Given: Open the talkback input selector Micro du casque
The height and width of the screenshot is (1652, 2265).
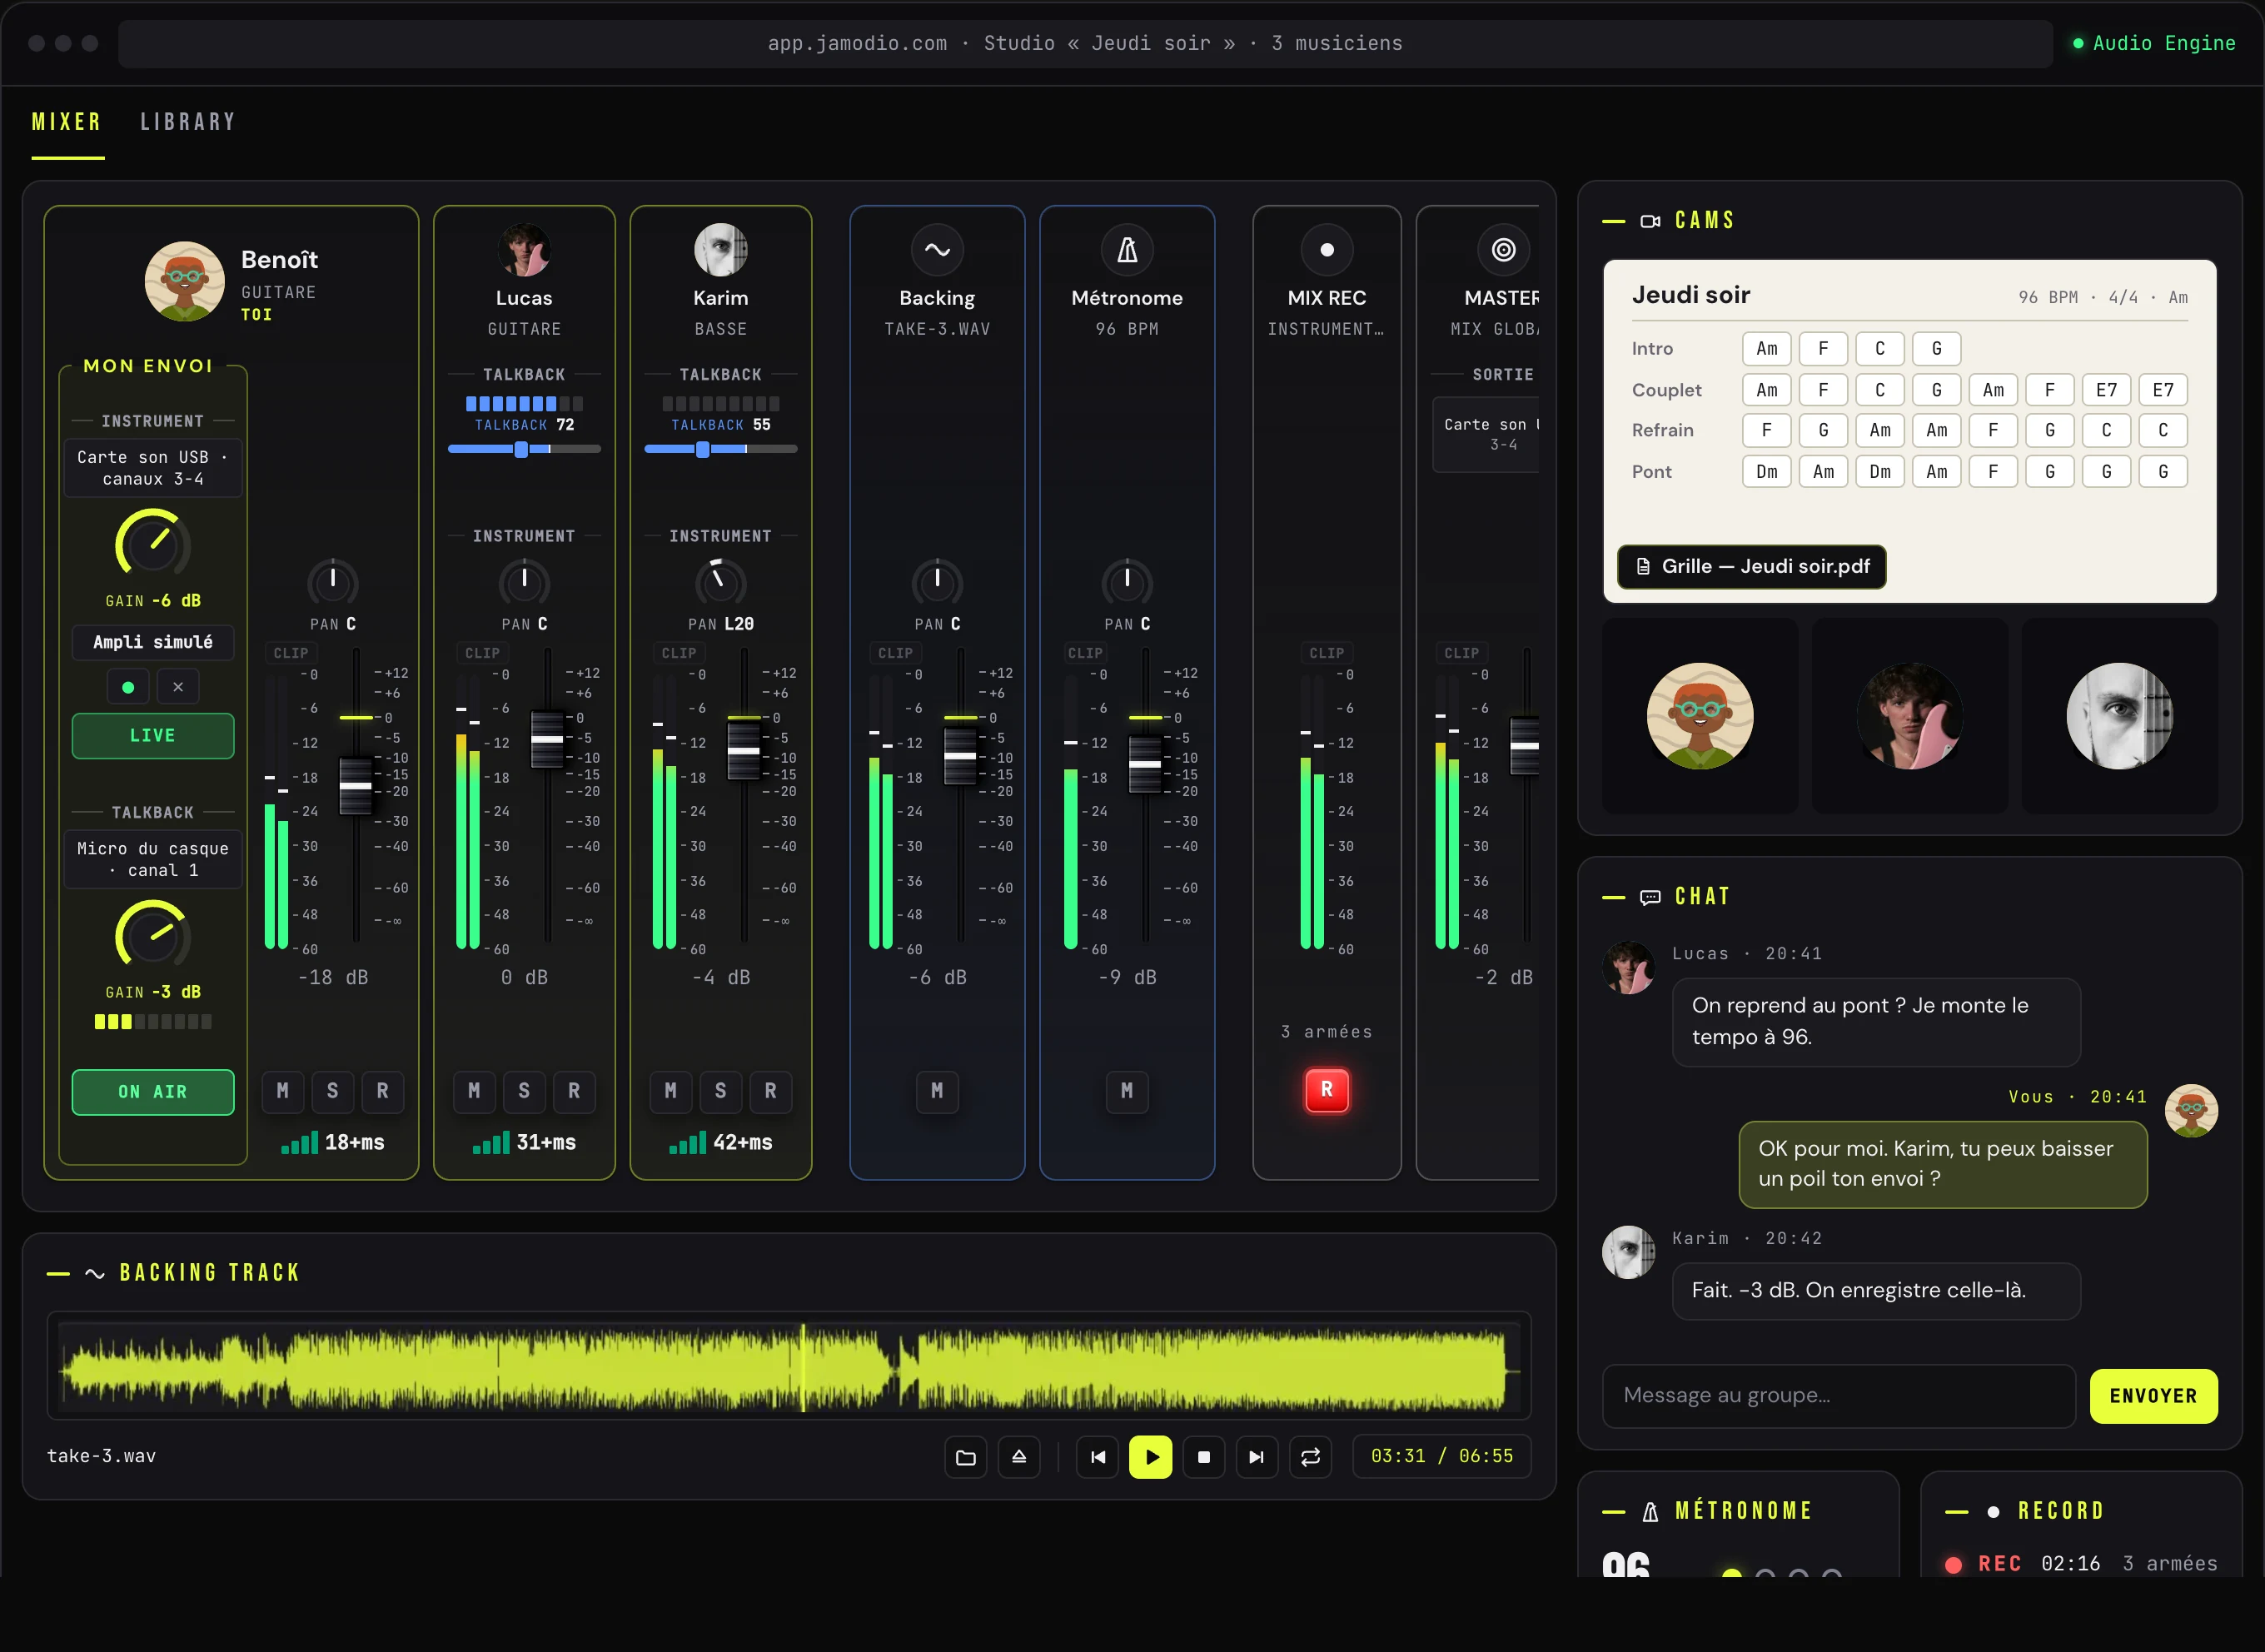Looking at the screenshot, I should [153, 859].
